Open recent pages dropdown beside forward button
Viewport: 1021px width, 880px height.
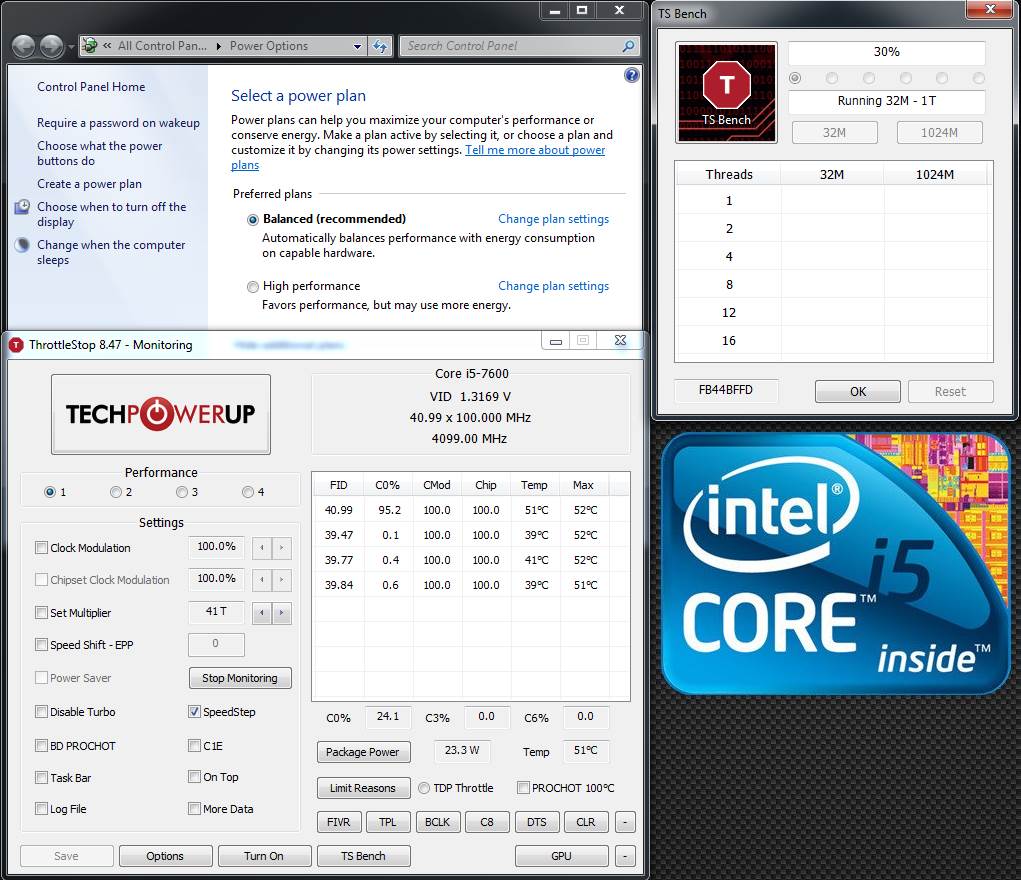71,47
